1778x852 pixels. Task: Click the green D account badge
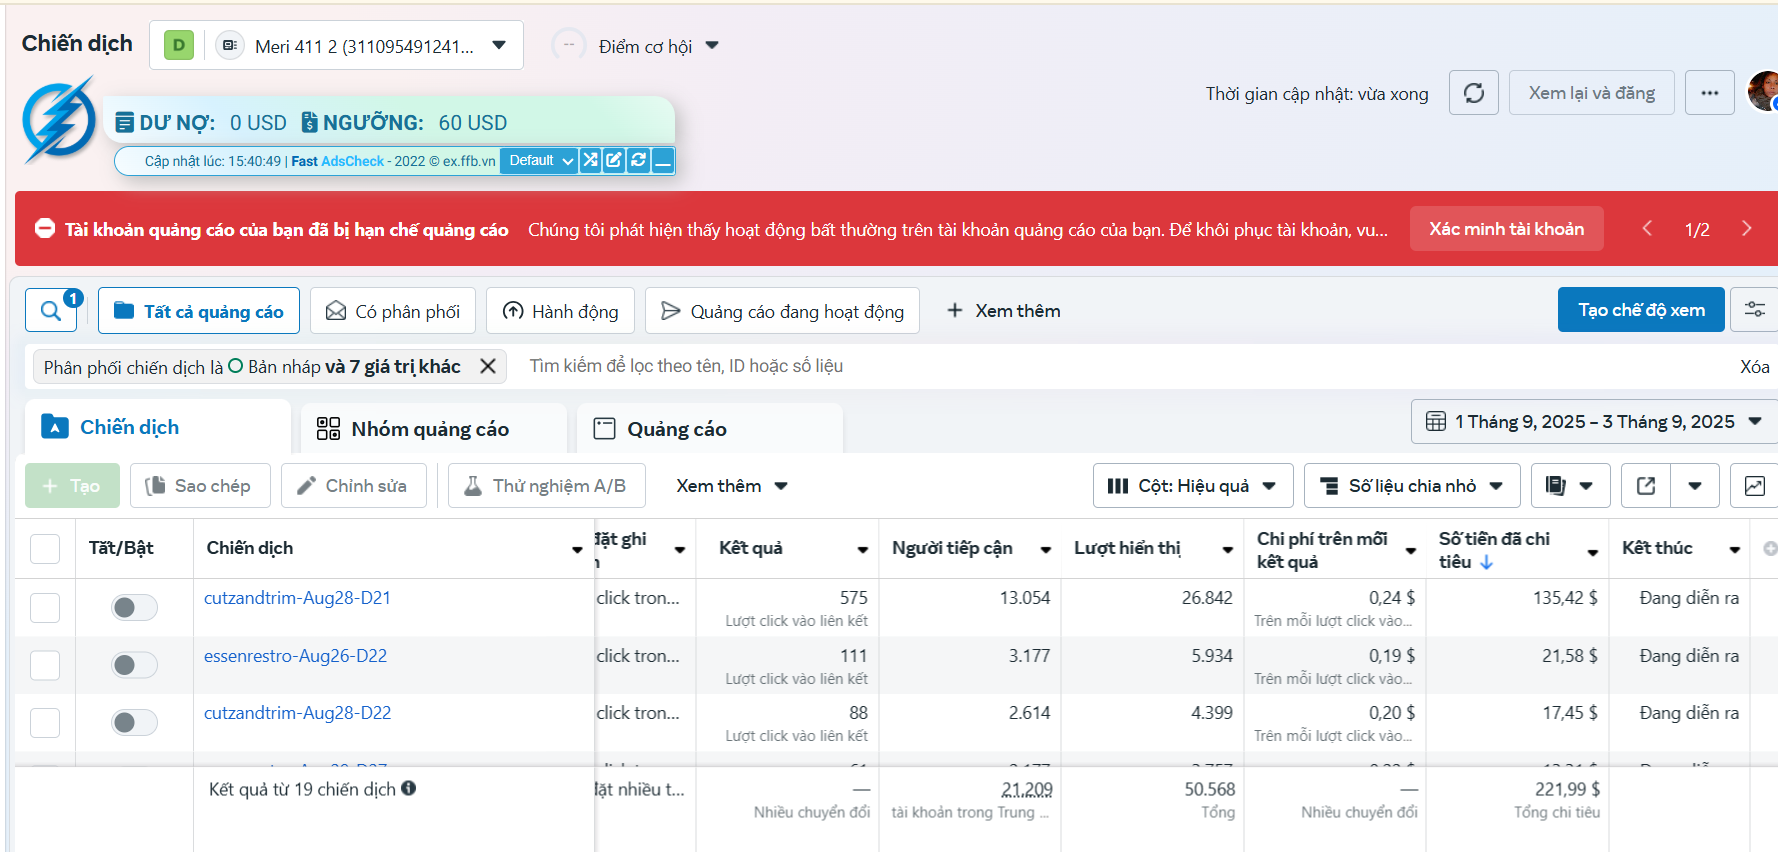(179, 45)
